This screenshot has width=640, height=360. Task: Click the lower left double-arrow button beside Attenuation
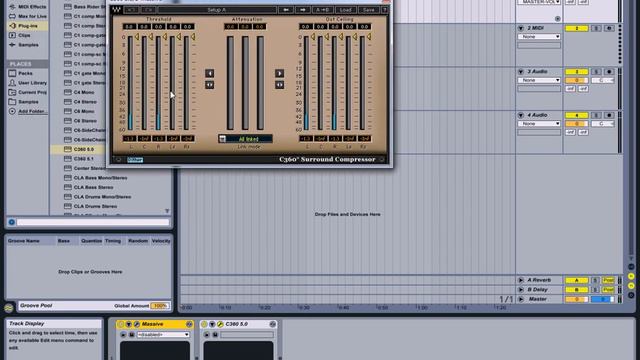209,85
